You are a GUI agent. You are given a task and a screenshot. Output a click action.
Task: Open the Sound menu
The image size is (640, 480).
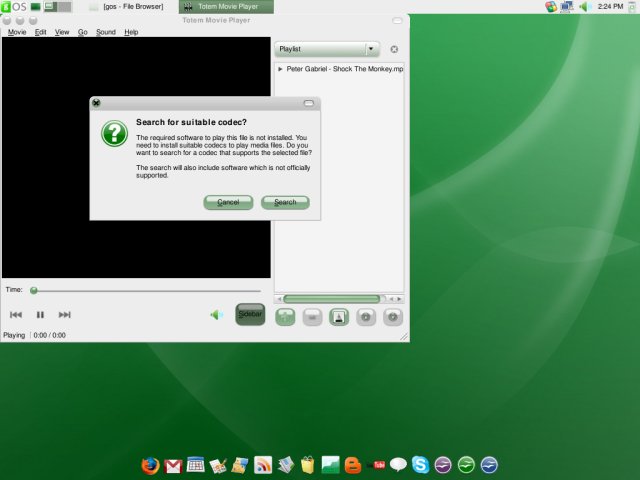click(106, 32)
